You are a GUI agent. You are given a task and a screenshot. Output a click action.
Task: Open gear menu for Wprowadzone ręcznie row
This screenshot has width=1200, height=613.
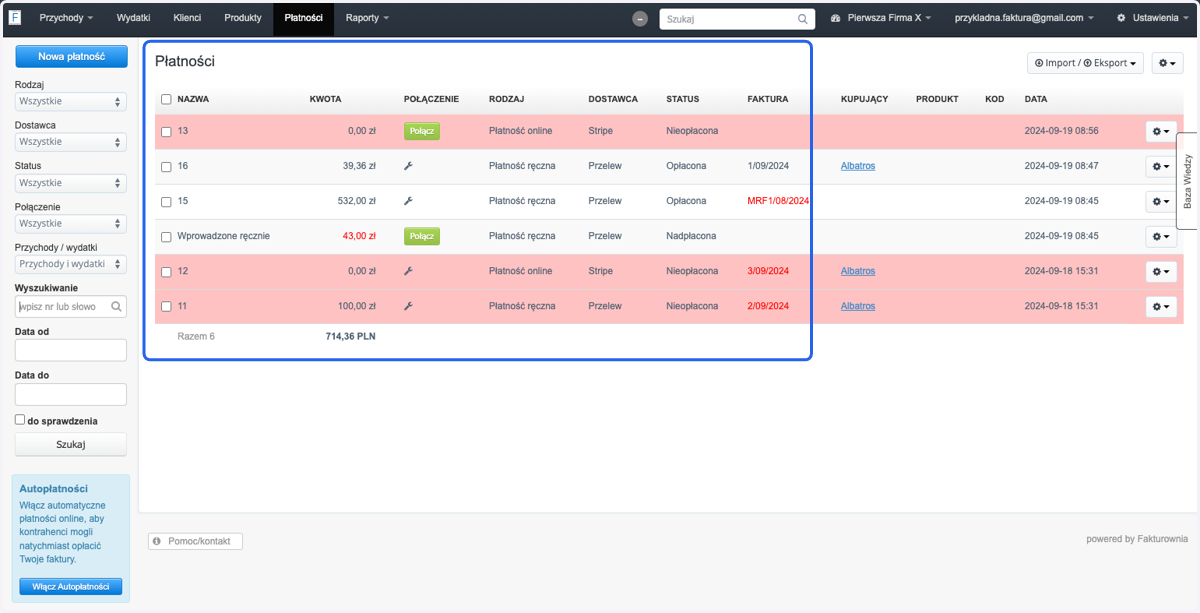click(1160, 236)
